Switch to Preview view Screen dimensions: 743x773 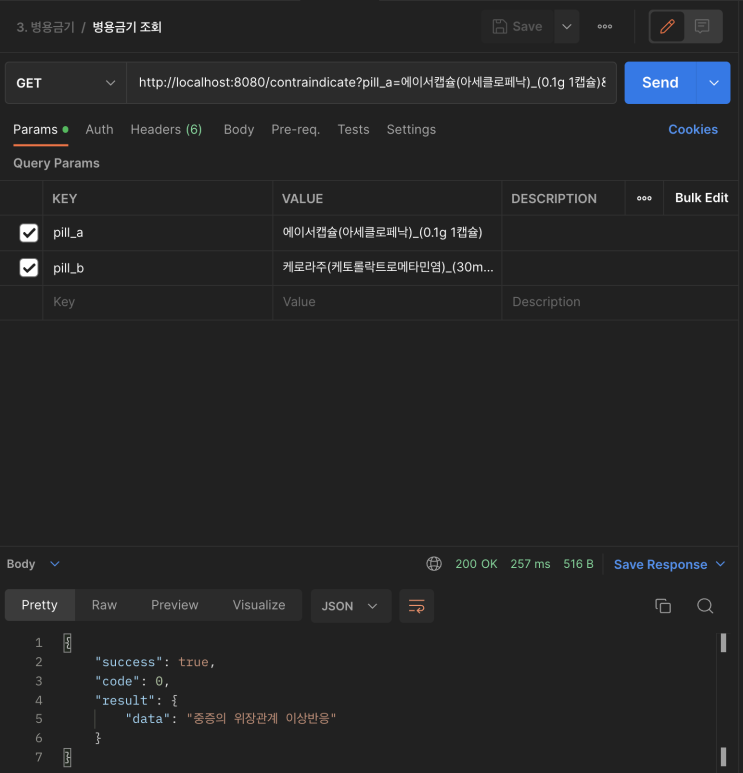[175, 605]
